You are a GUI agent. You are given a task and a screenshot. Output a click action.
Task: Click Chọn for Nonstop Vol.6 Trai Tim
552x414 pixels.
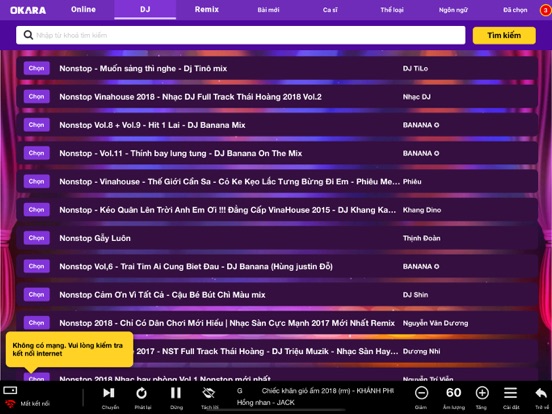tap(37, 266)
